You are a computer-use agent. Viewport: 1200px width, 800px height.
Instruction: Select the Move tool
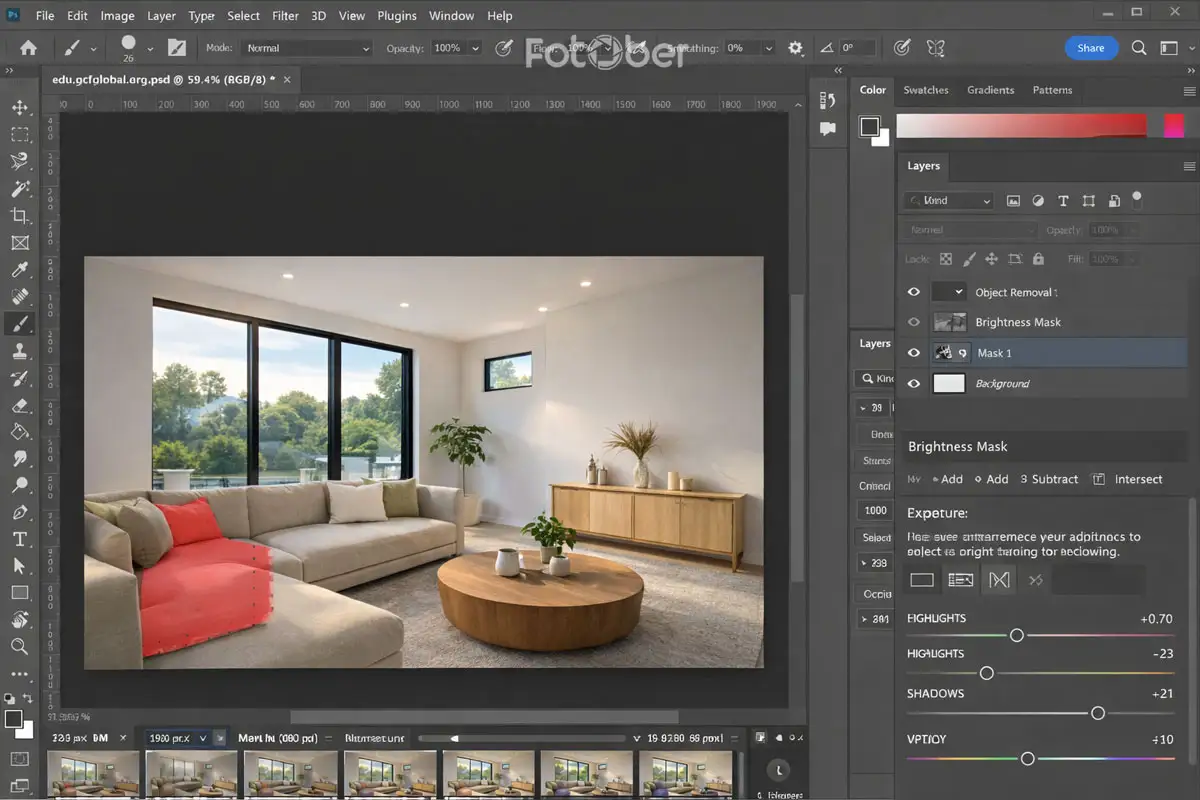click(19, 107)
